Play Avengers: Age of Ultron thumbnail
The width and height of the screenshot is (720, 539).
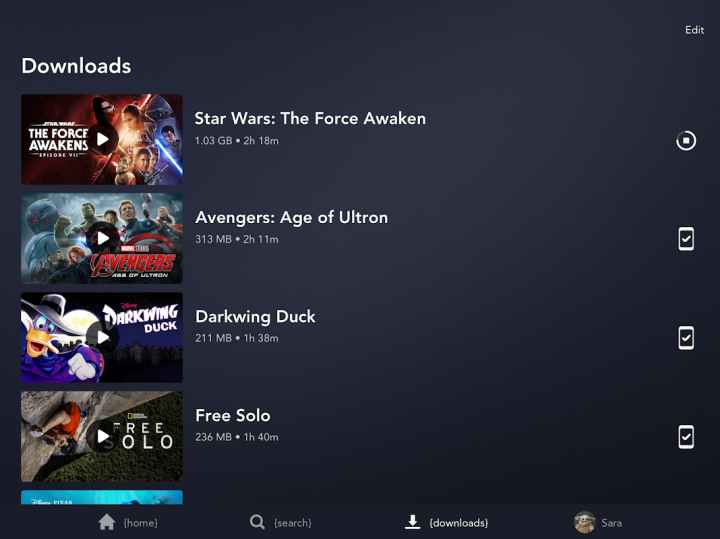[102, 238]
